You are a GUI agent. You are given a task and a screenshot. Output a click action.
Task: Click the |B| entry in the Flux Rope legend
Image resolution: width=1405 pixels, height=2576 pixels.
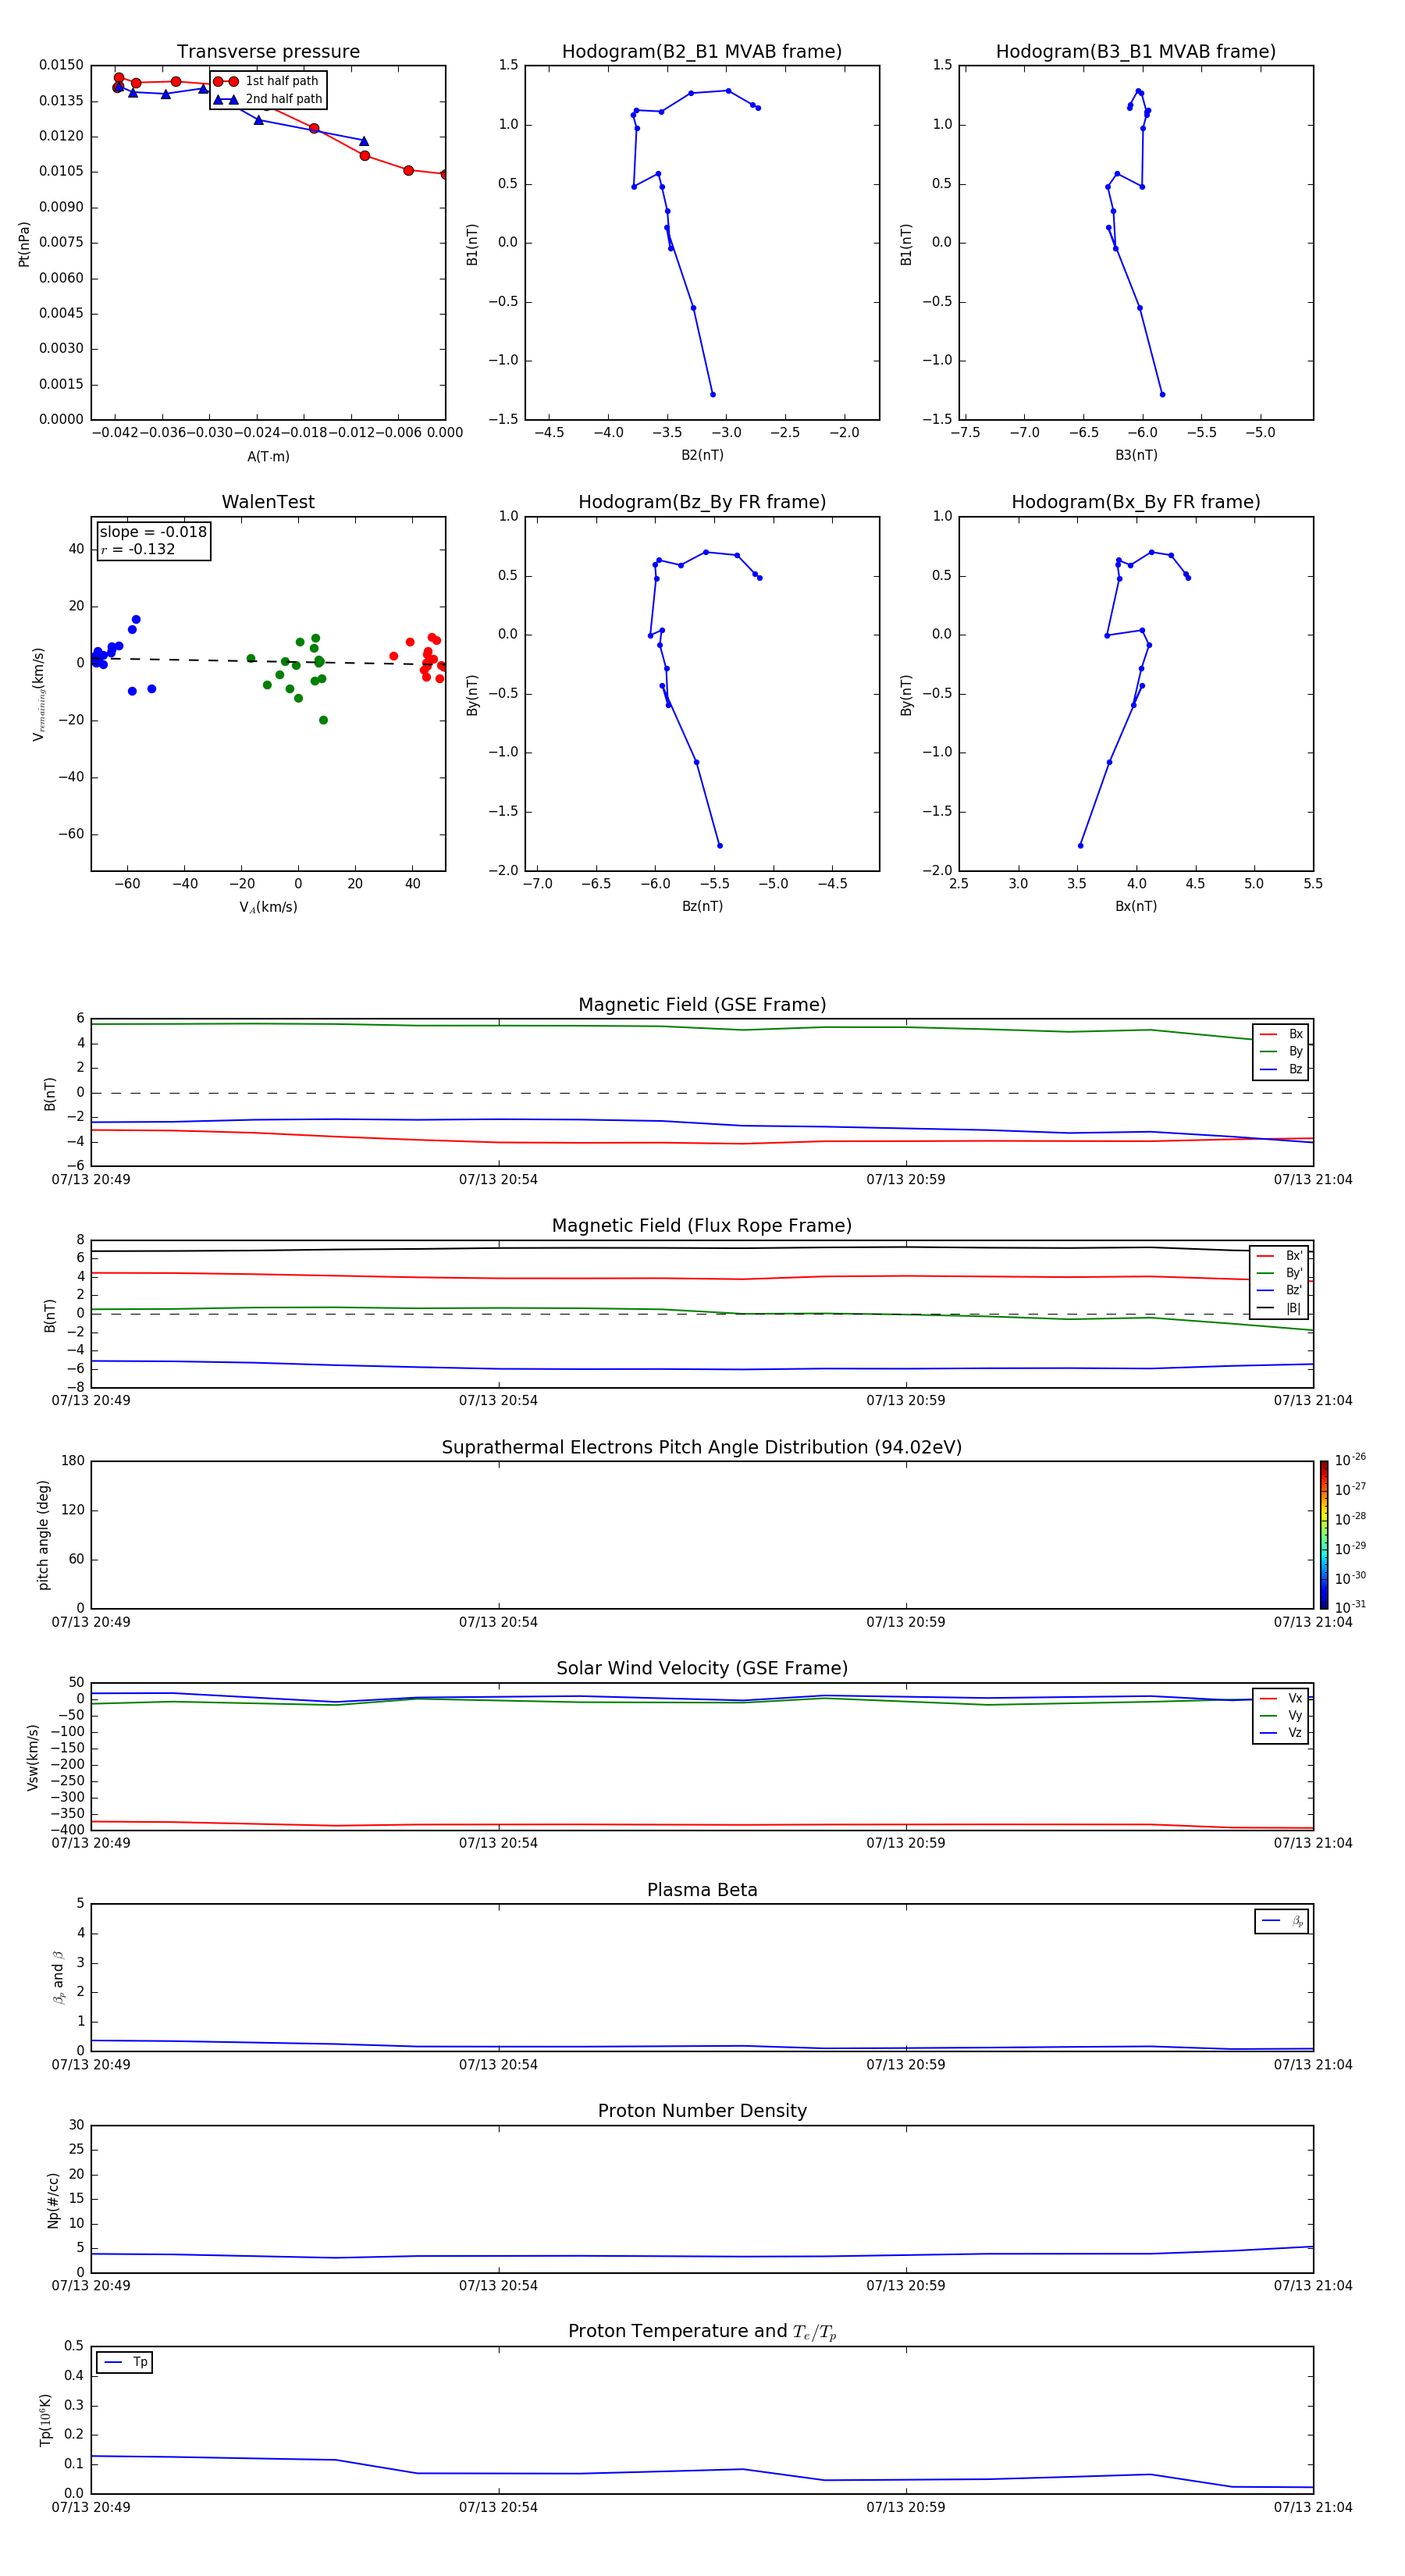(x=1279, y=1308)
